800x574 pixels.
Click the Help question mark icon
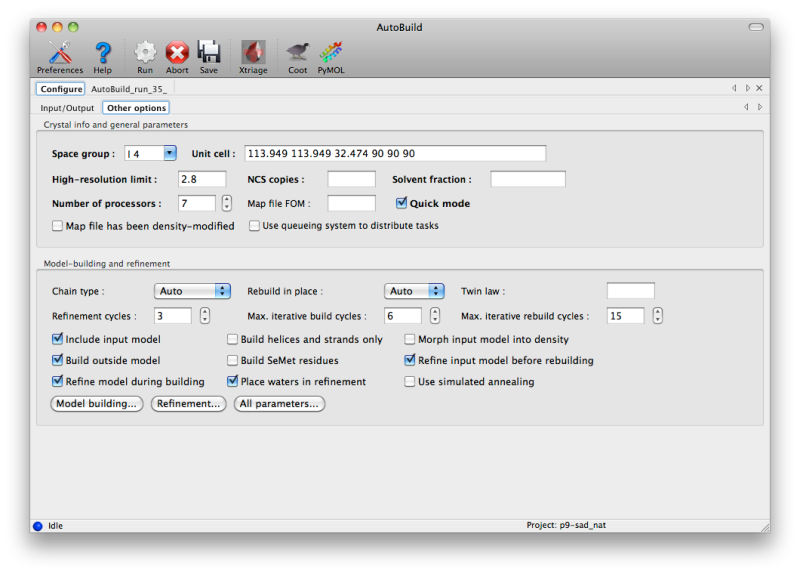(102, 57)
